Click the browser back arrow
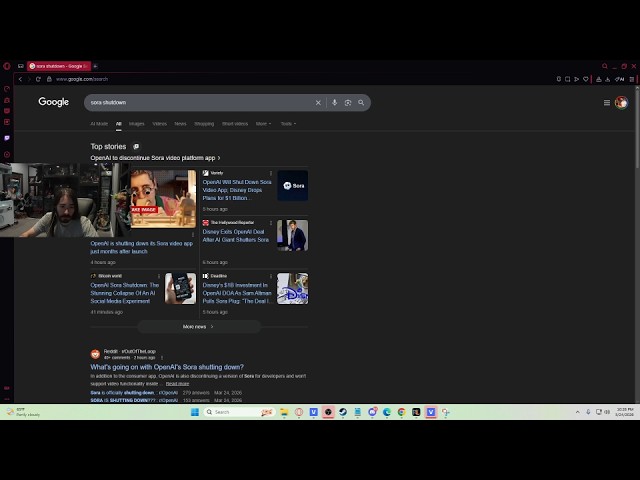Screen dimensions: 640x480 (20, 79)
